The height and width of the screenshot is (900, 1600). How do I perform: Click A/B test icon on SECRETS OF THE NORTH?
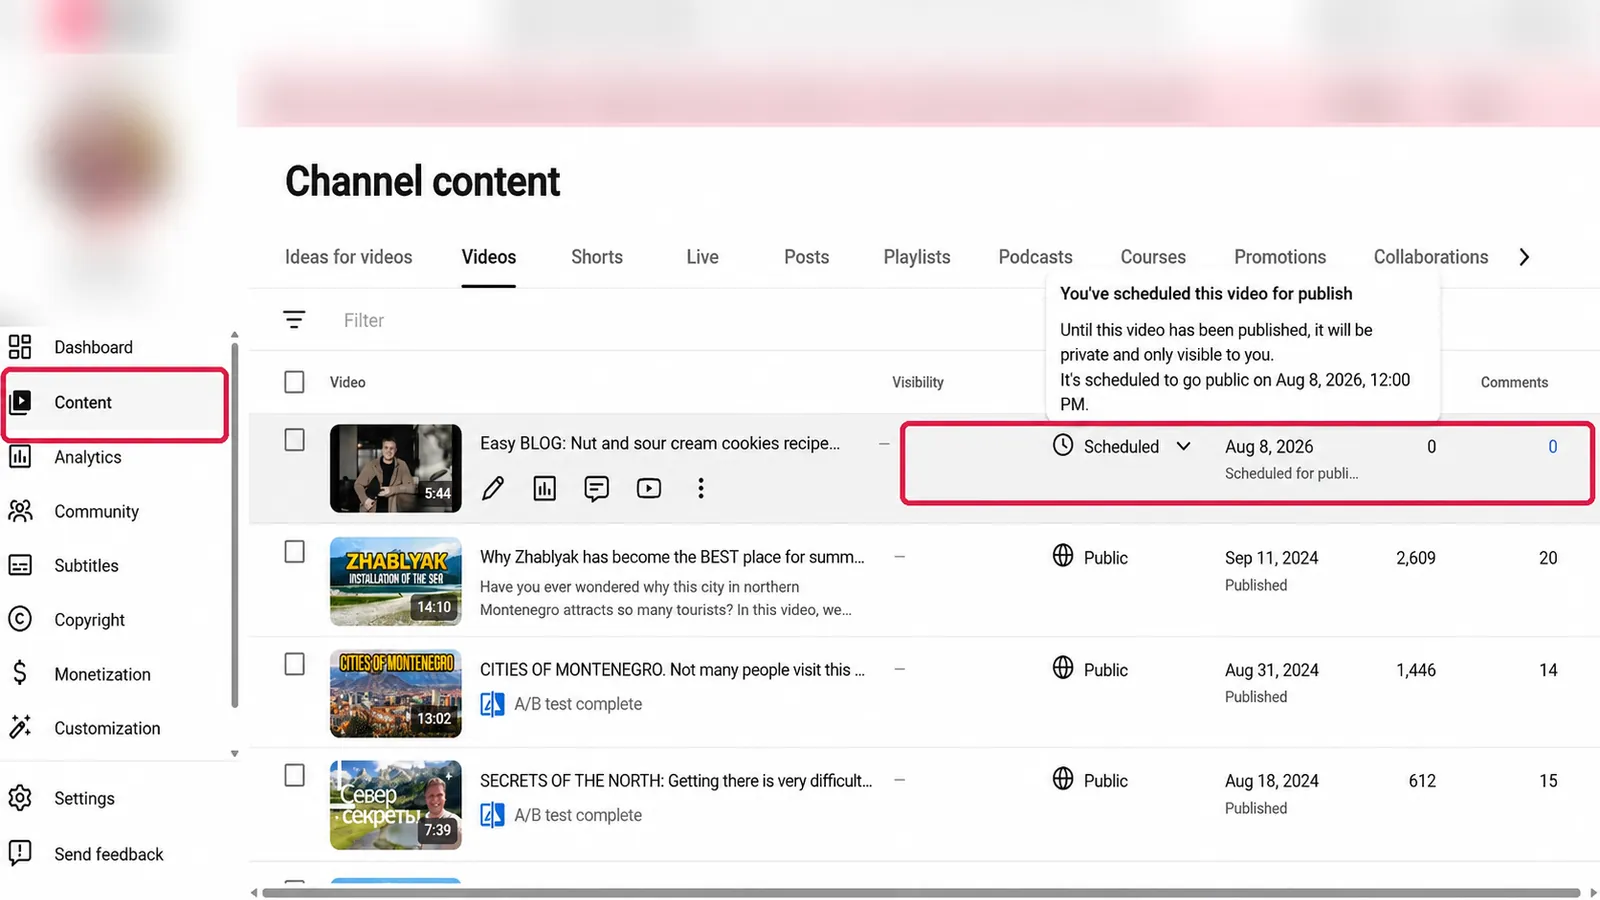coord(492,815)
